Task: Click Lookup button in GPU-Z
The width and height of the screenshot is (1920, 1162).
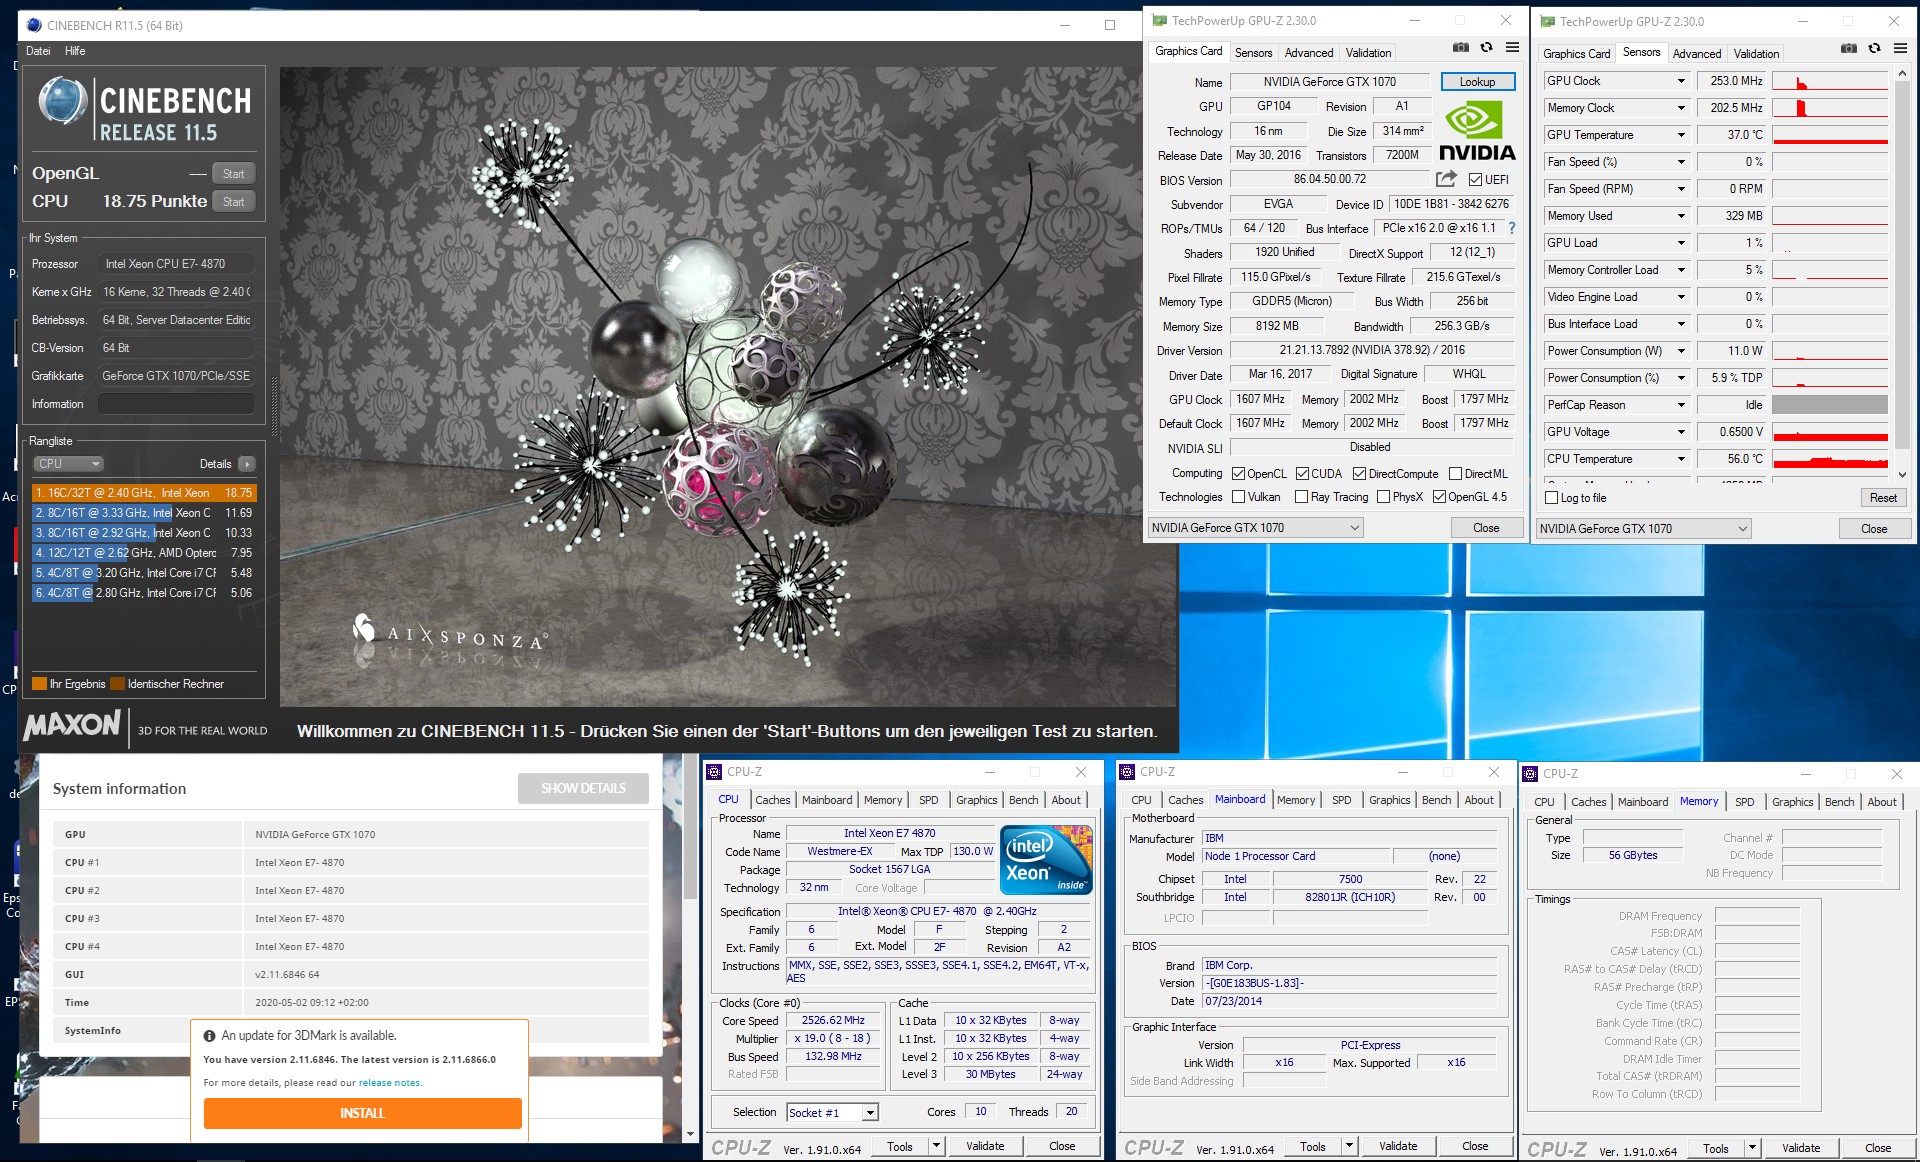Action: [1477, 82]
